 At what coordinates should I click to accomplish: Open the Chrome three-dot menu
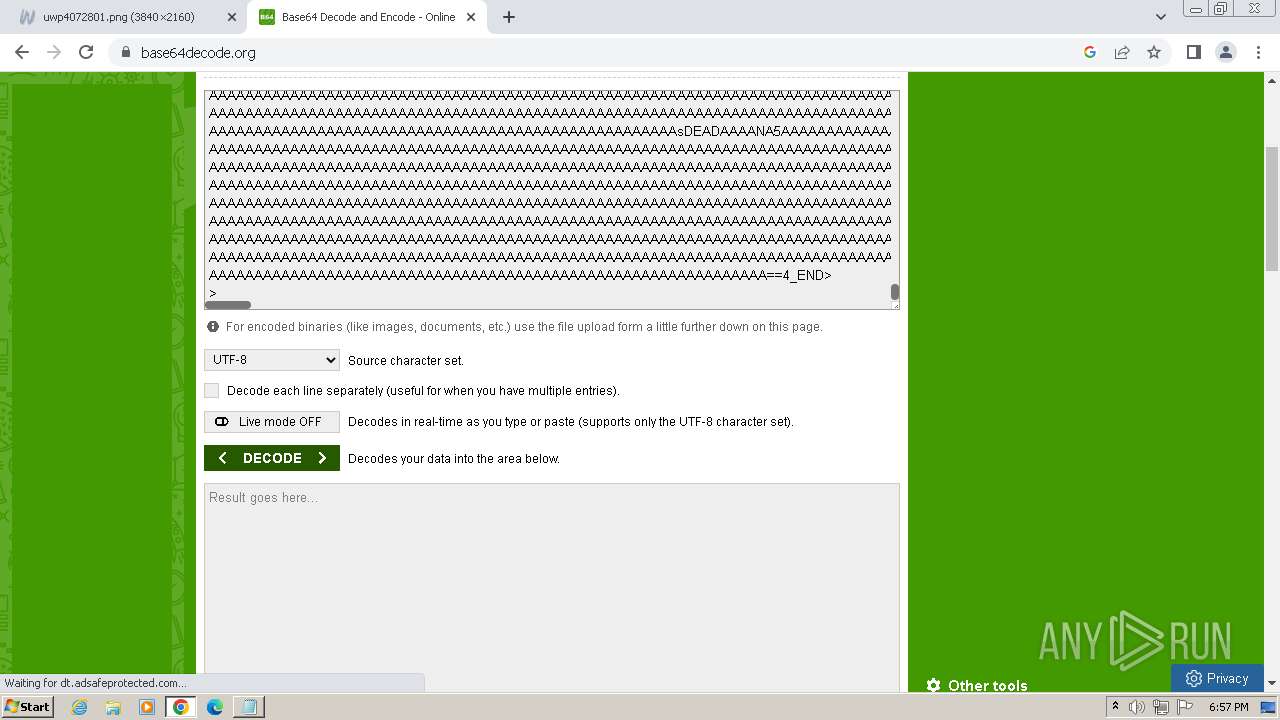1259,52
